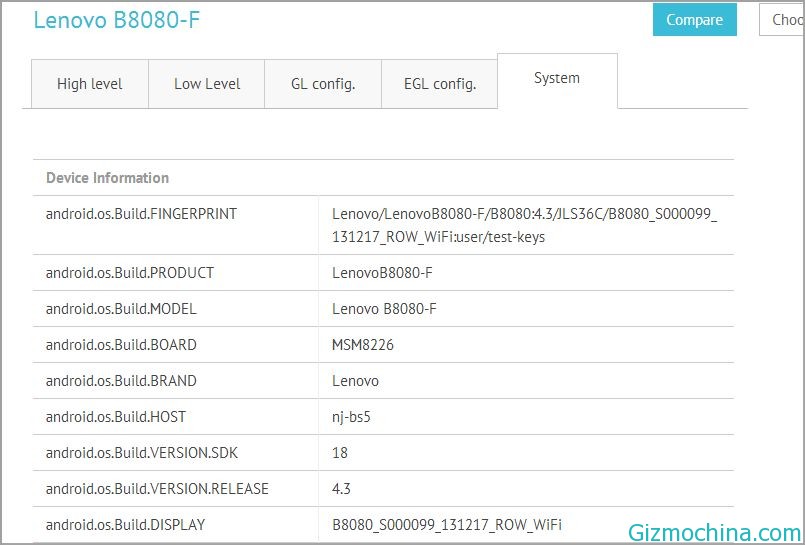Click the Device Information section header
The height and width of the screenshot is (545, 805).
[x=107, y=178]
